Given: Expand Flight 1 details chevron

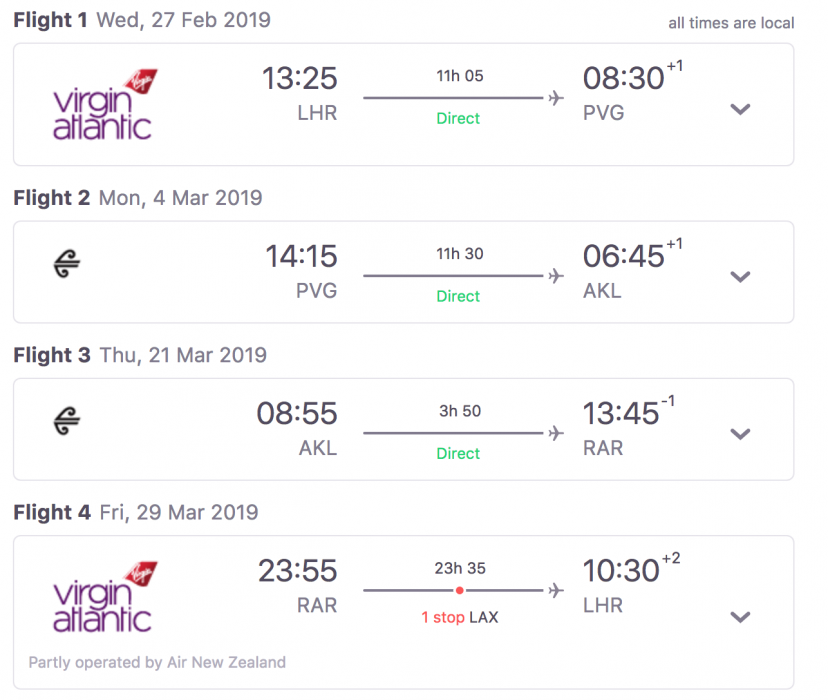Looking at the screenshot, I should 740,109.
